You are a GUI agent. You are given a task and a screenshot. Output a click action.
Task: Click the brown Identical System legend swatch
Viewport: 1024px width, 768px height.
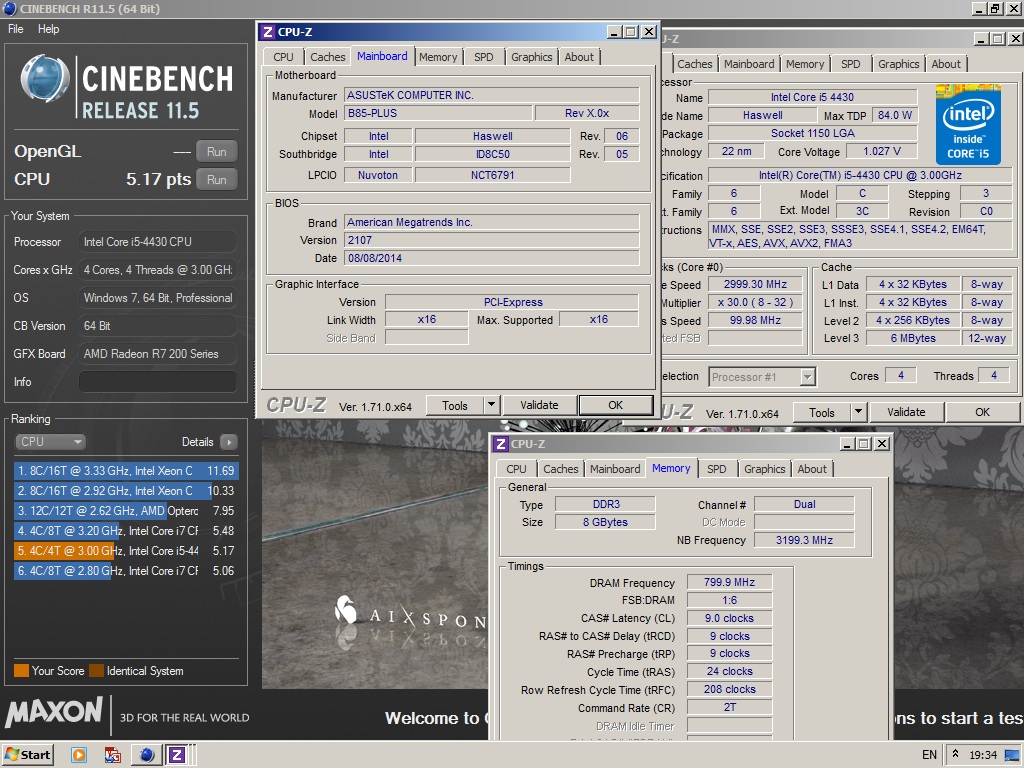pos(97,671)
